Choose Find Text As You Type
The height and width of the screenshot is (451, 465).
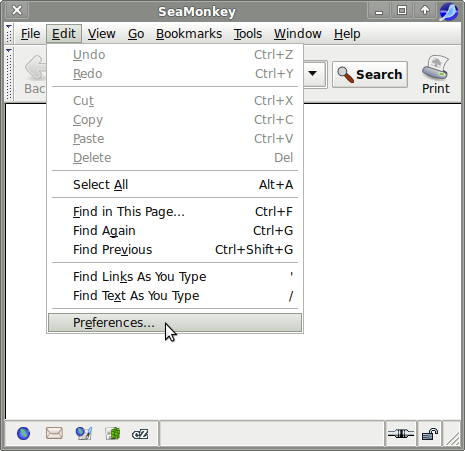click(x=175, y=296)
